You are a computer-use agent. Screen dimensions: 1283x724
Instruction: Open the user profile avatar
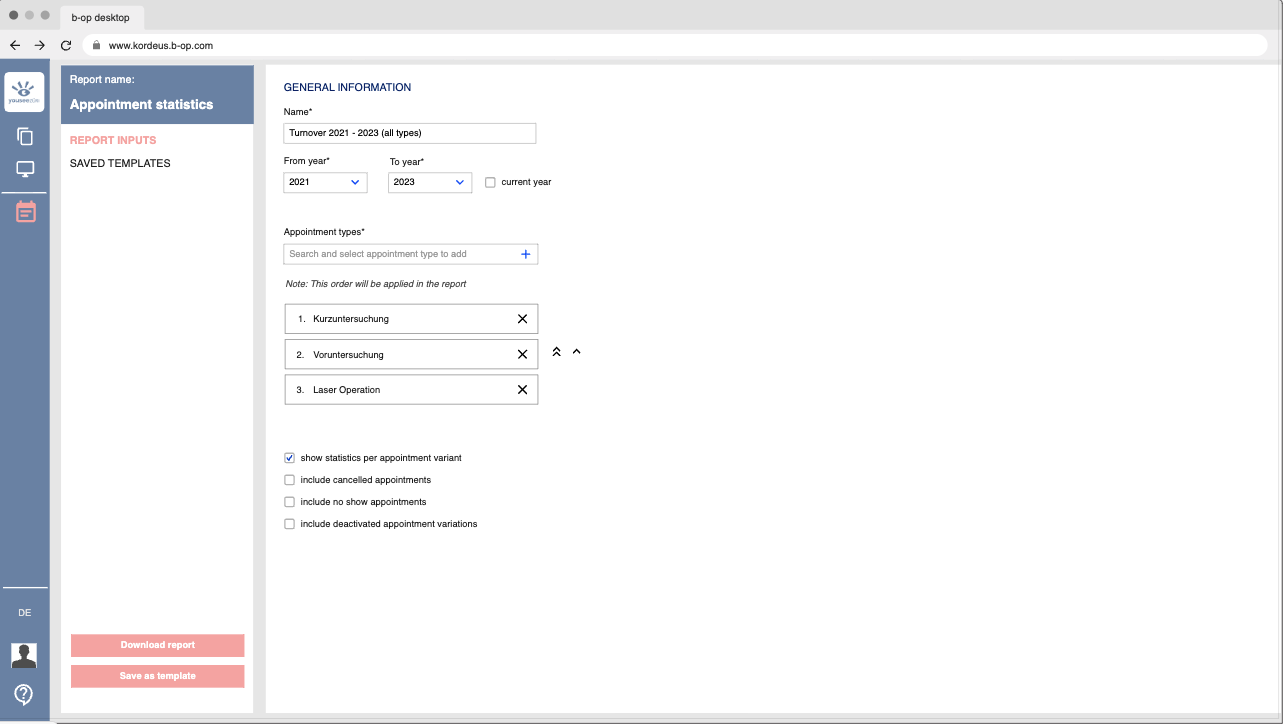24,655
